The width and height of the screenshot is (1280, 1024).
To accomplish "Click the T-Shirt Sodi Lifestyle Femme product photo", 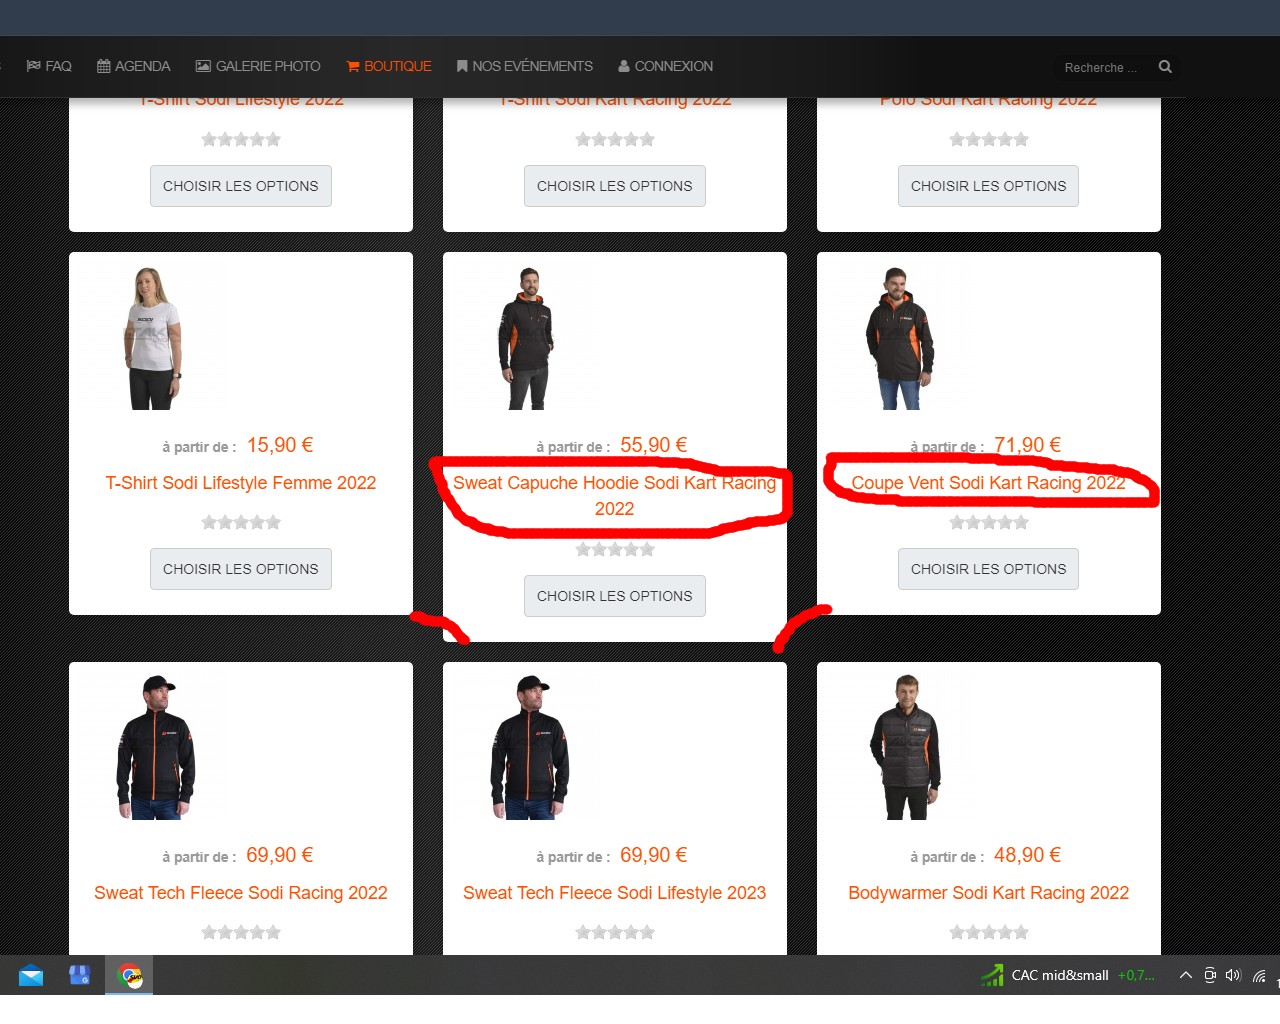I will (x=153, y=339).
